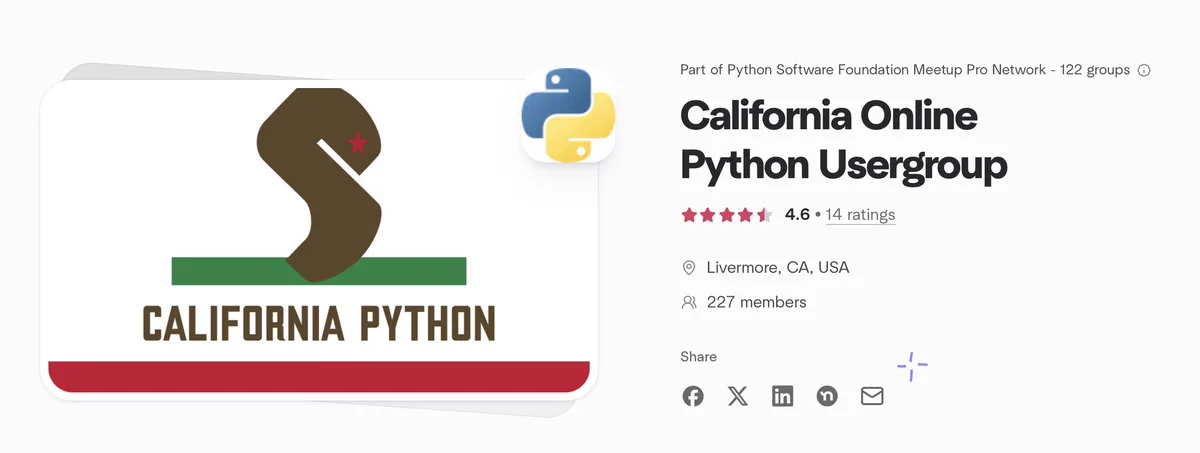
Task: Open info icon beside Pro Network text
Action: (1144, 70)
